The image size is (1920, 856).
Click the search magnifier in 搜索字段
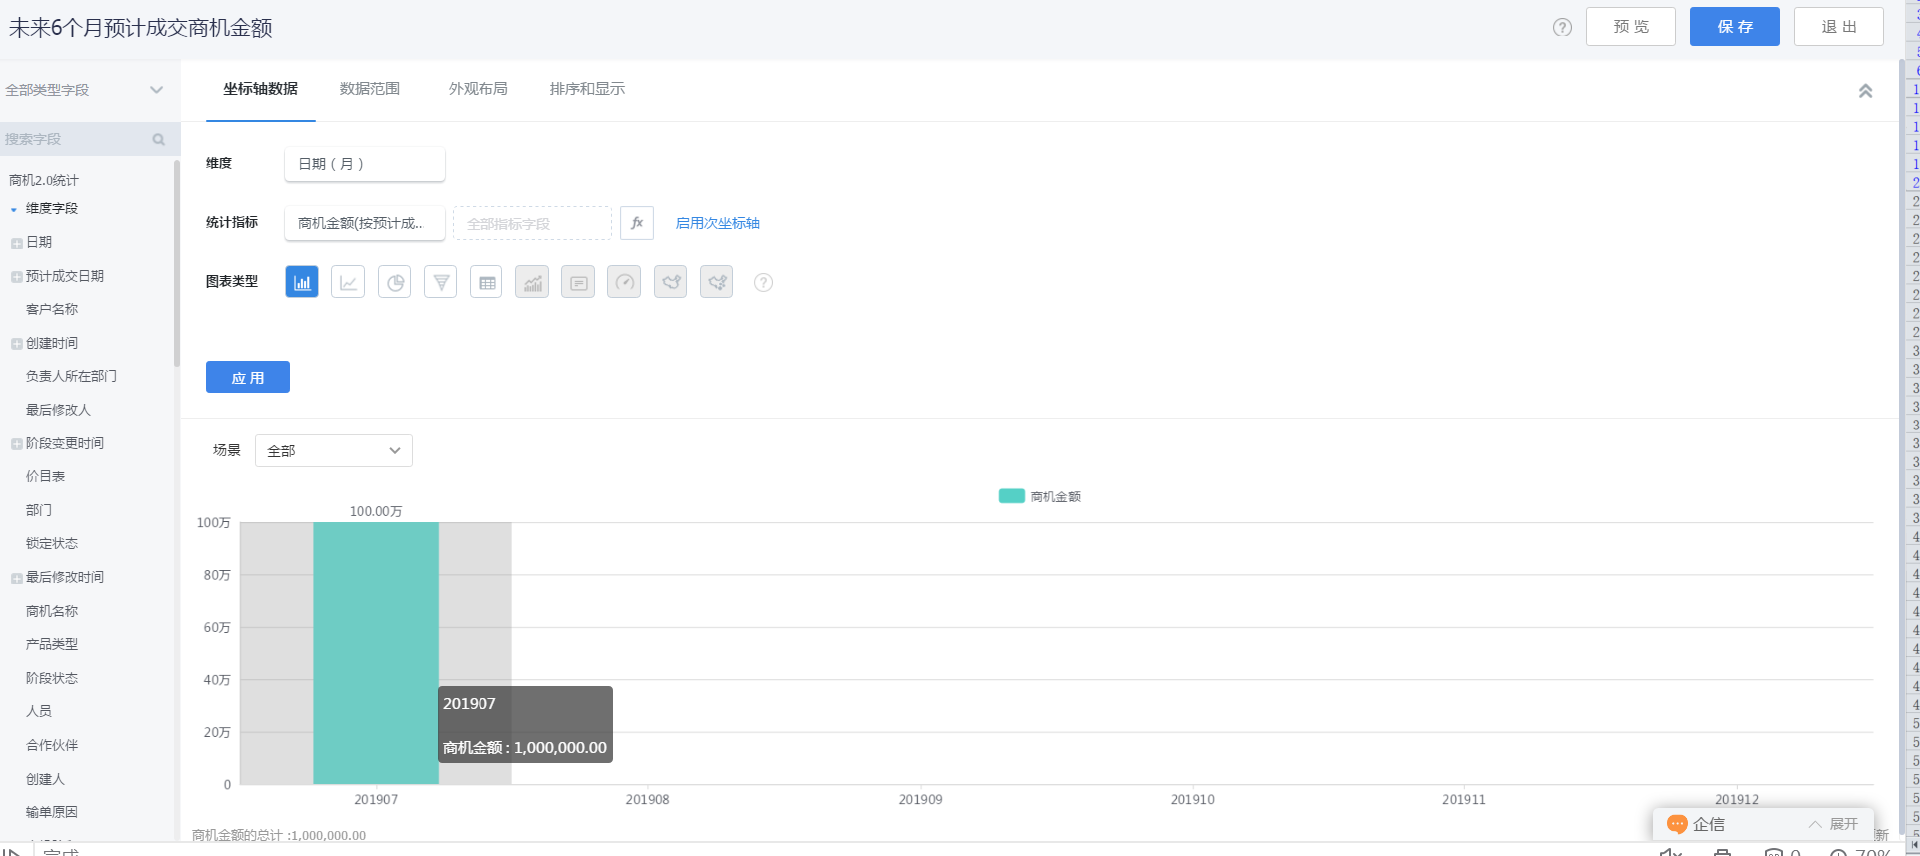[158, 140]
